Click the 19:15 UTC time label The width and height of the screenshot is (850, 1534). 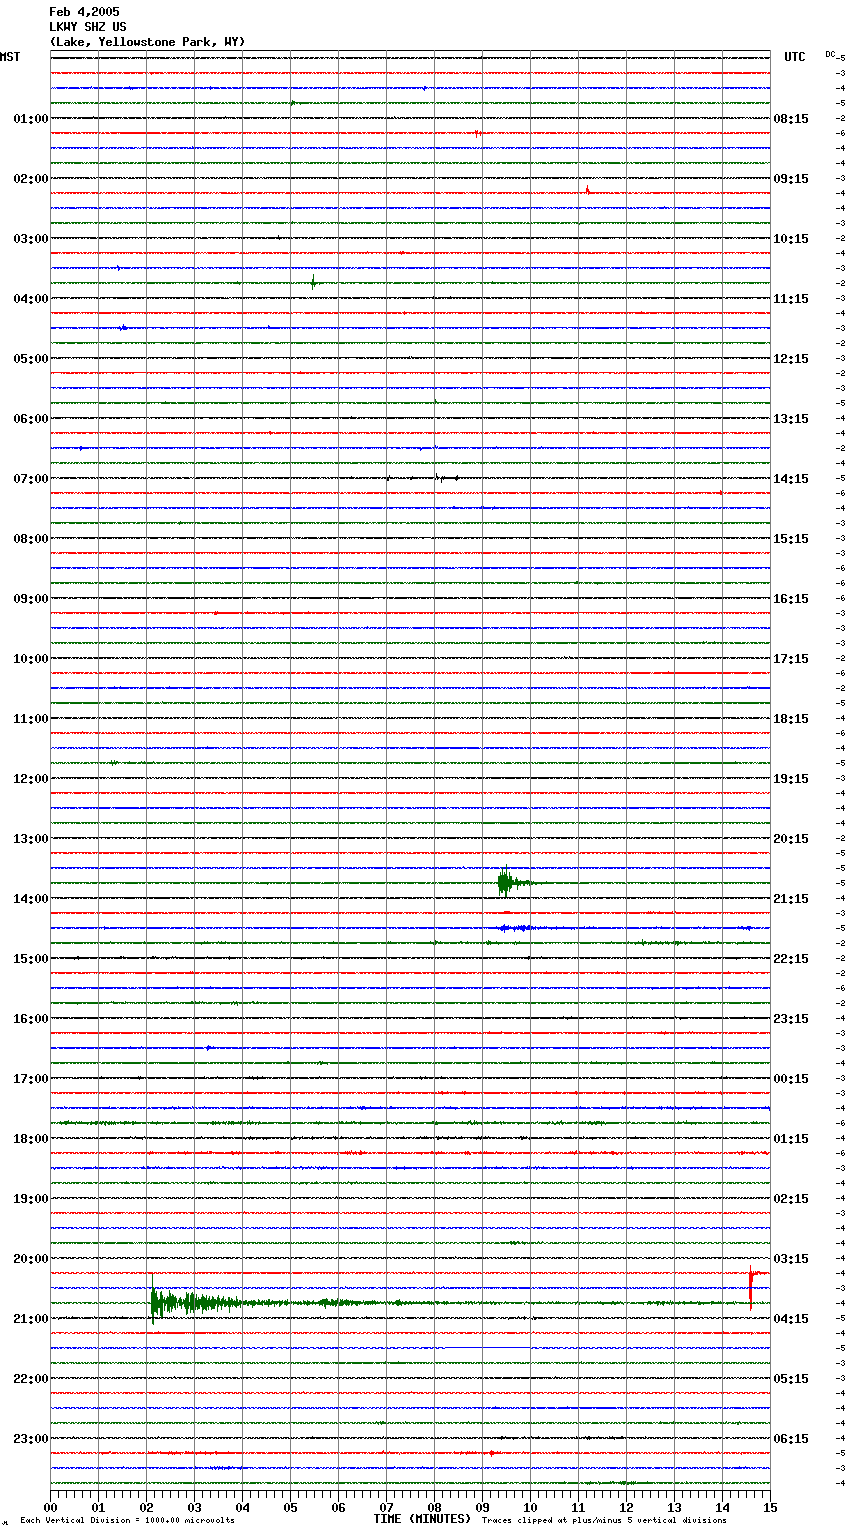(791, 779)
